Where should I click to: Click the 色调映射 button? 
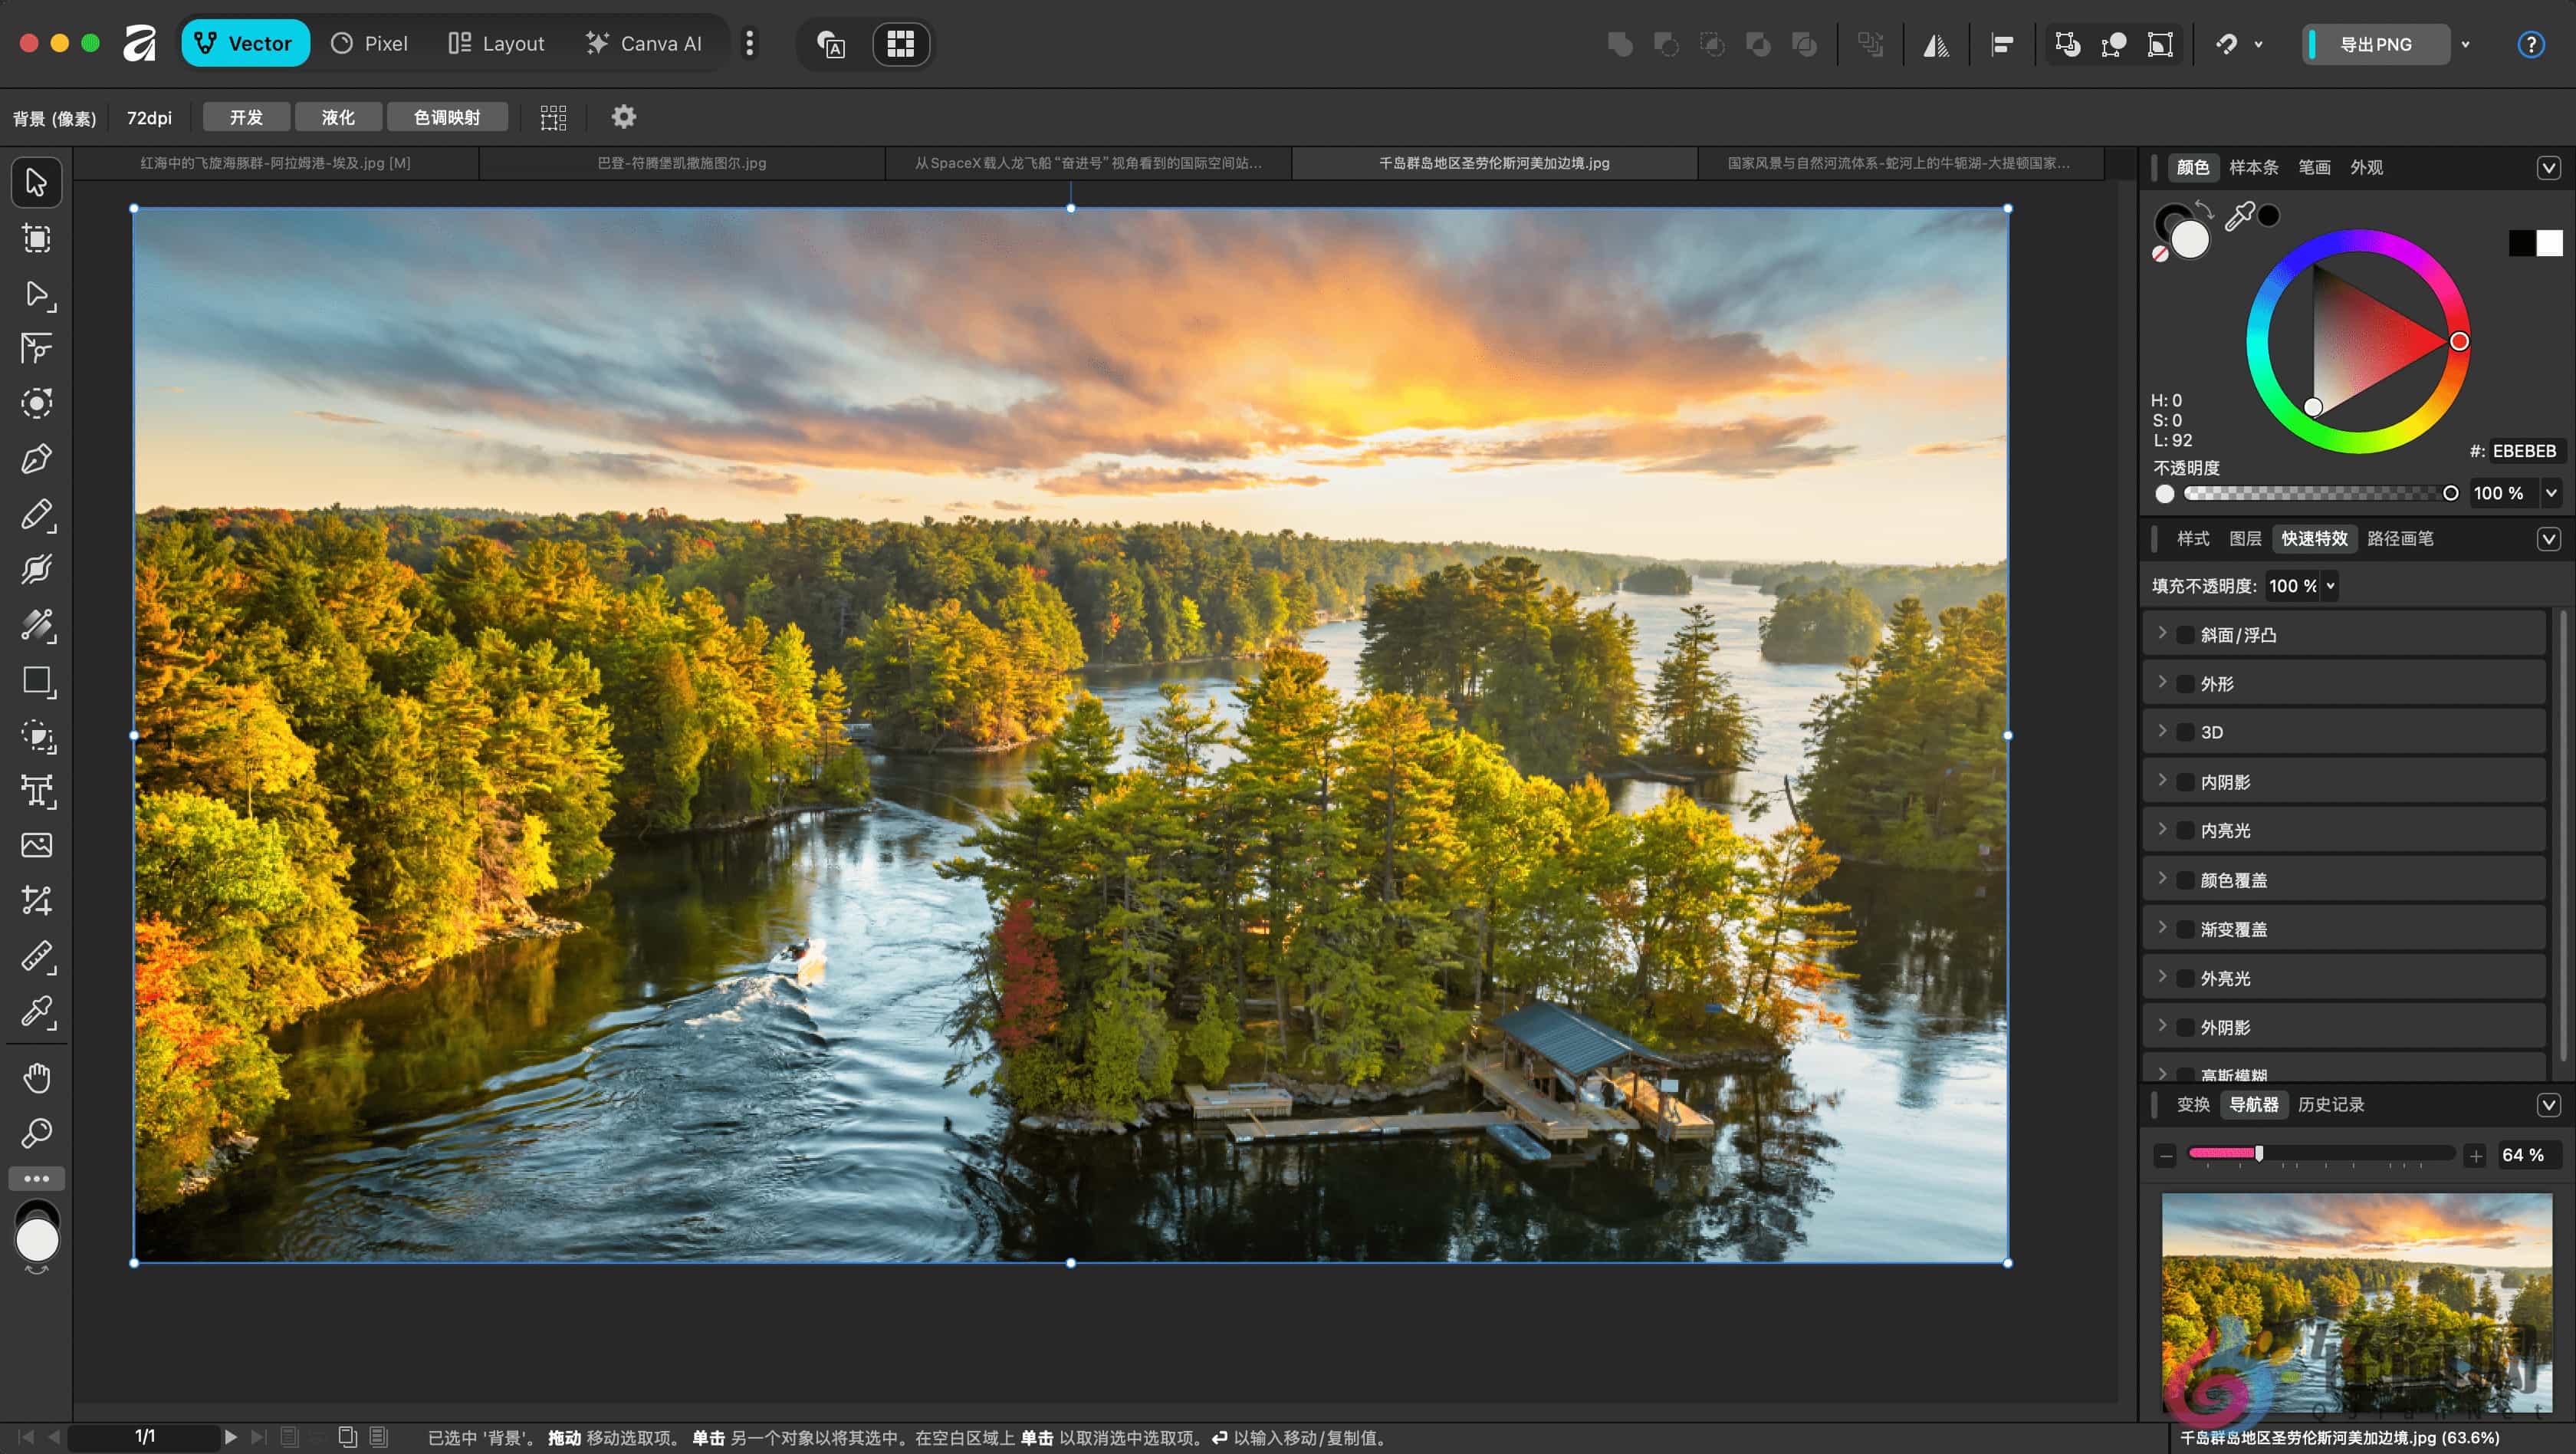point(447,117)
